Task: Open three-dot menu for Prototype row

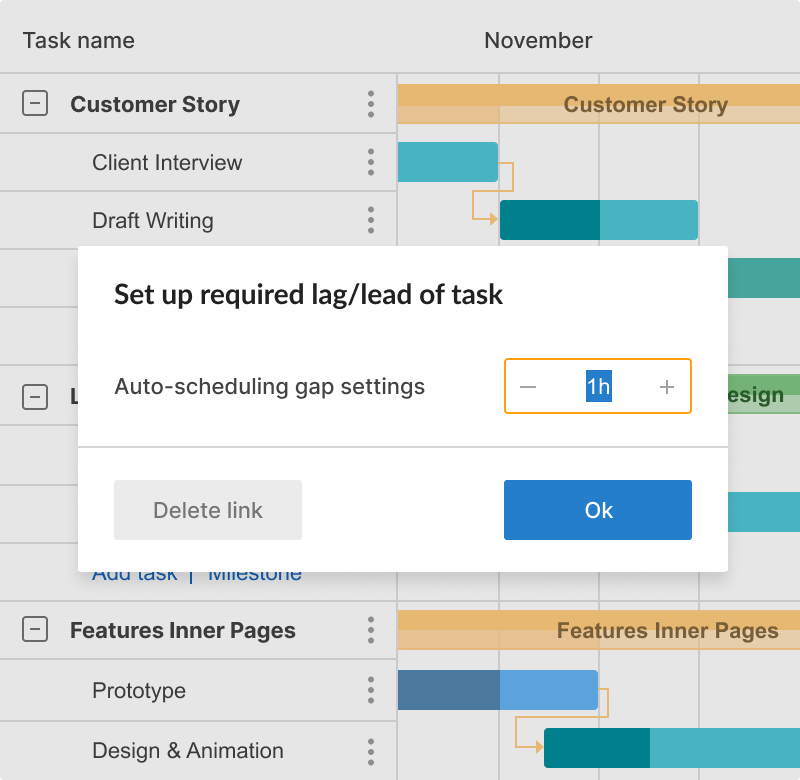Action: pyautogui.click(x=371, y=690)
